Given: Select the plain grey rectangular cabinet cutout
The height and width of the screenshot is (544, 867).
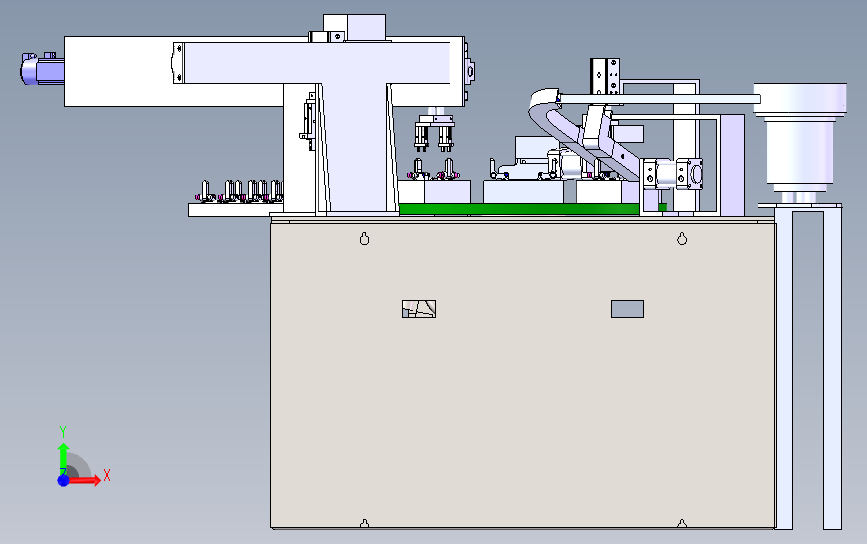Looking at the screenshot, I should [627, 308].
